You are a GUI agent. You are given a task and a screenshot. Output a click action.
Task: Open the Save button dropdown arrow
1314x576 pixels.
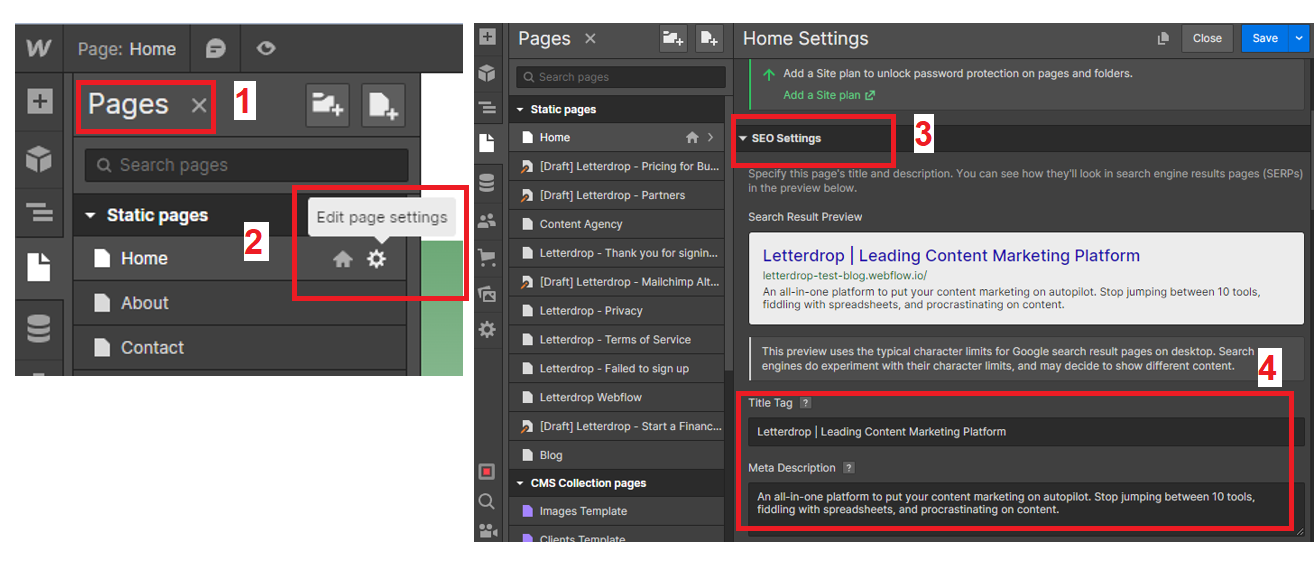tap(1299, 38)
